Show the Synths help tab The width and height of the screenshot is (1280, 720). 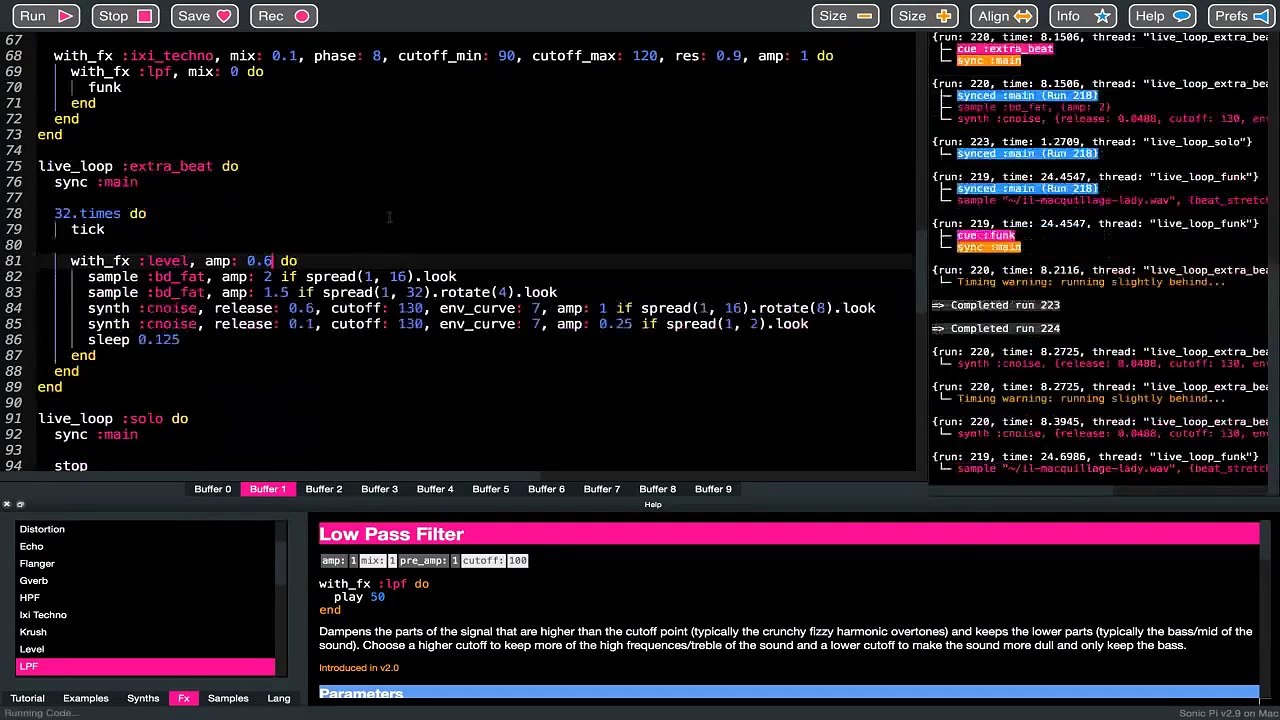click(x=143, y=698)
